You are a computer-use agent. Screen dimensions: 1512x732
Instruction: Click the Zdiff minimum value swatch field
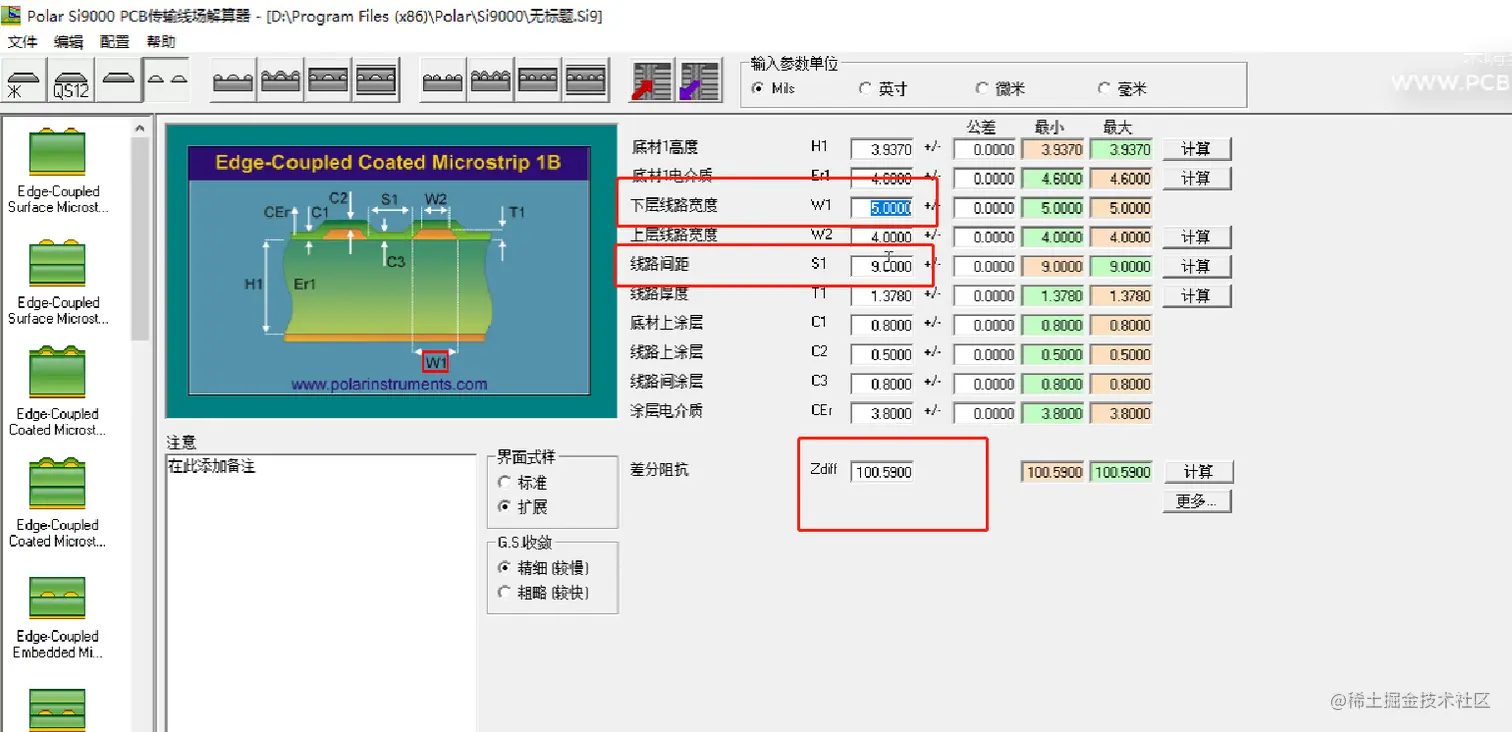pyautogui.click(x=1053, y=472)
